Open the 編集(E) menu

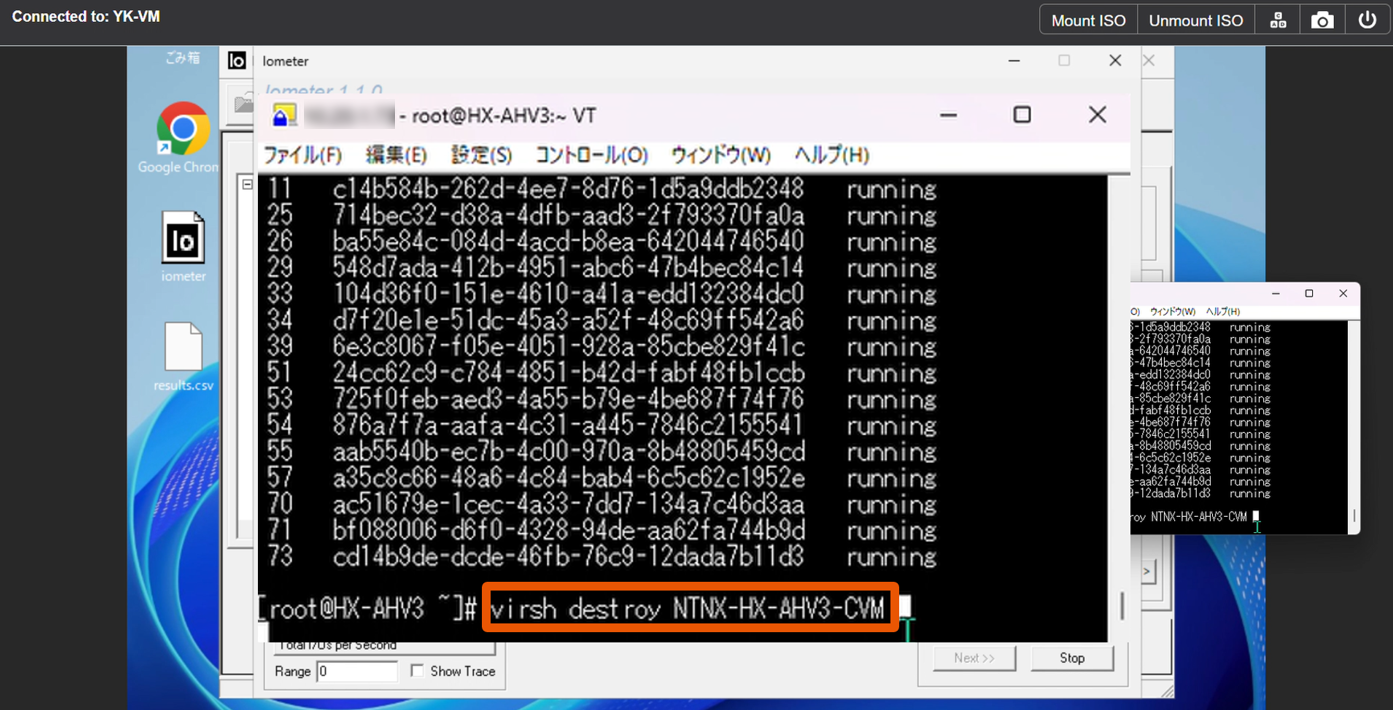pos(396,155)
